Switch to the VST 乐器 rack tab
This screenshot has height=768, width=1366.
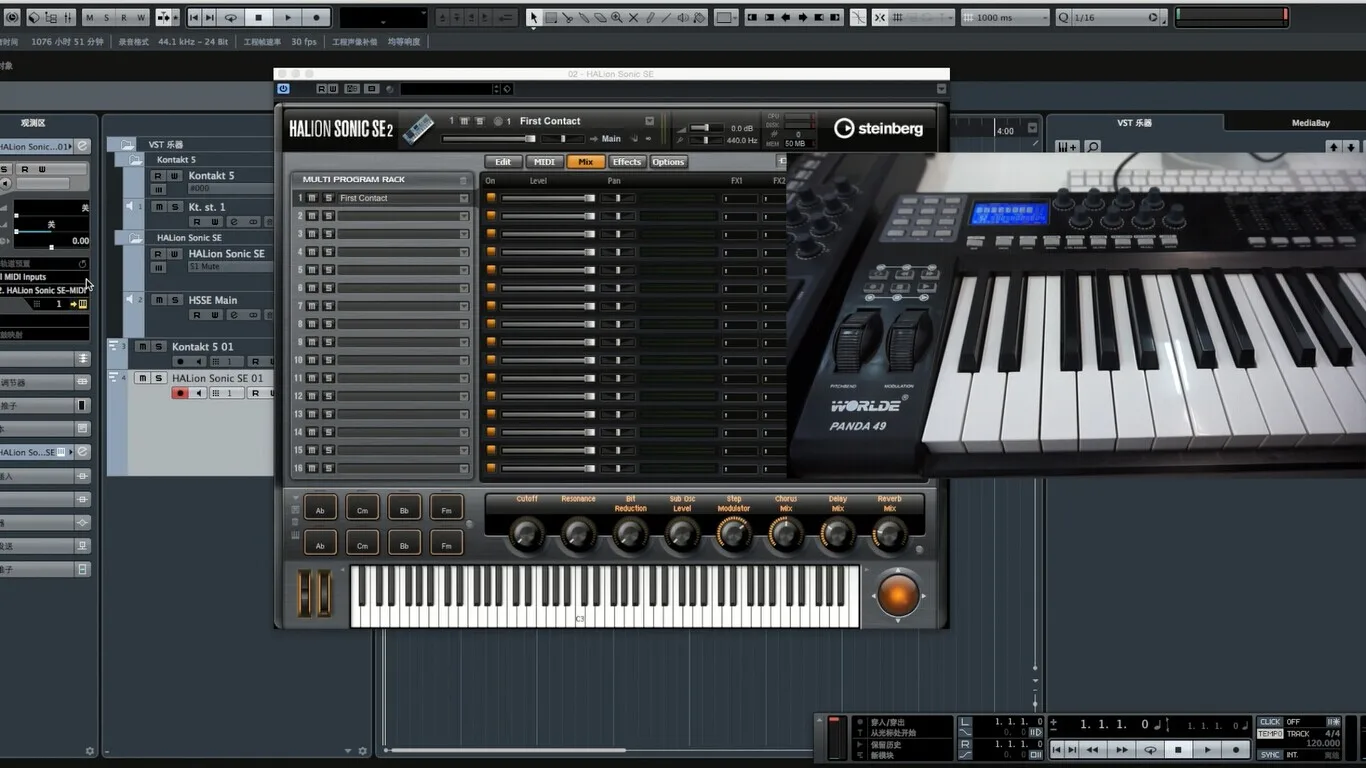1134,122
